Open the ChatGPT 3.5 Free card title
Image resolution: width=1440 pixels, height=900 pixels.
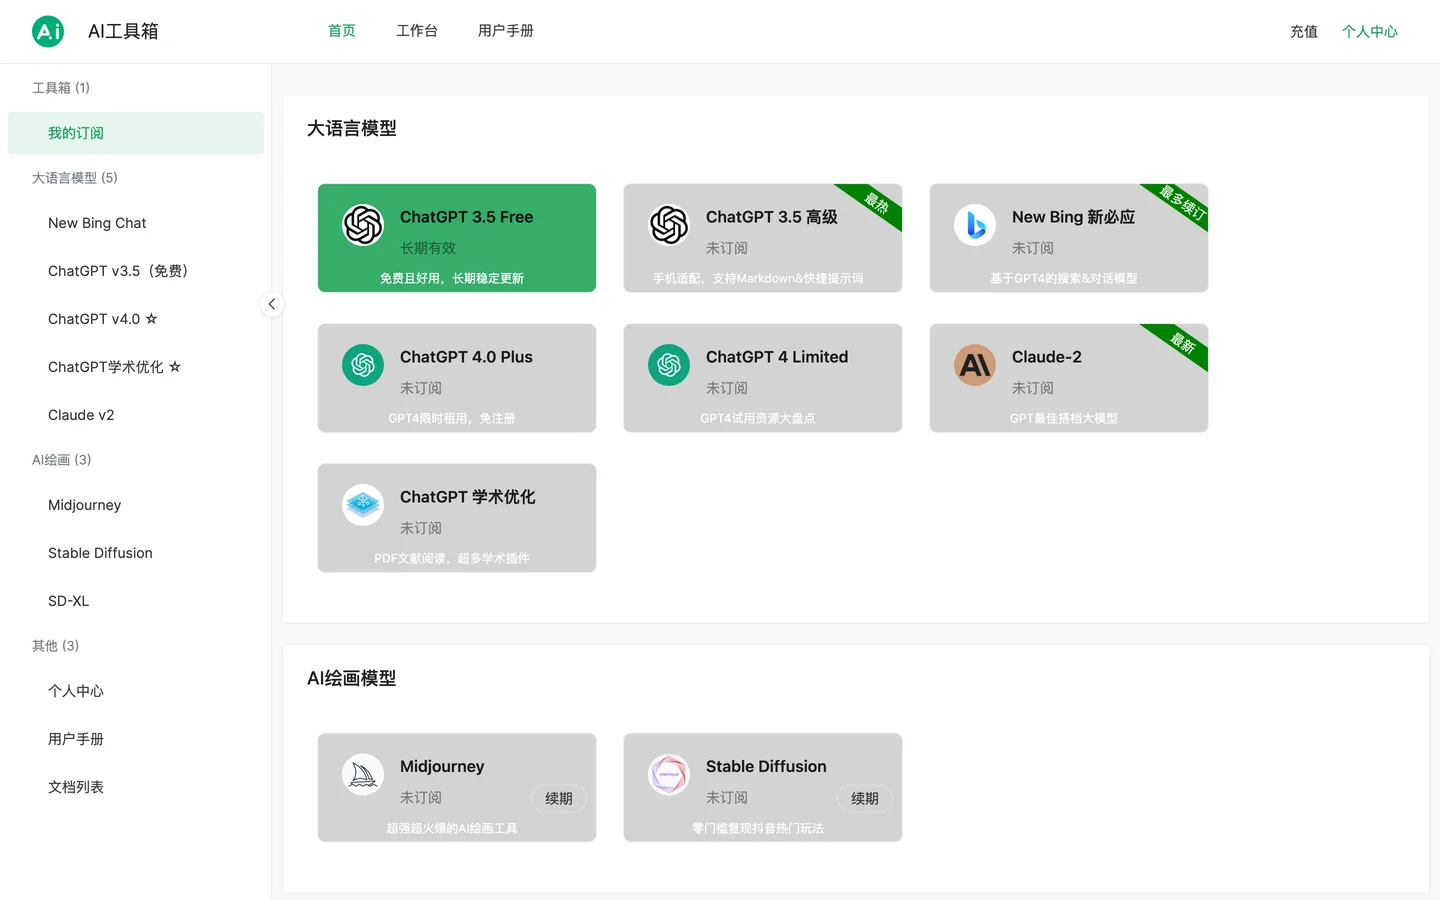[467, 217]
